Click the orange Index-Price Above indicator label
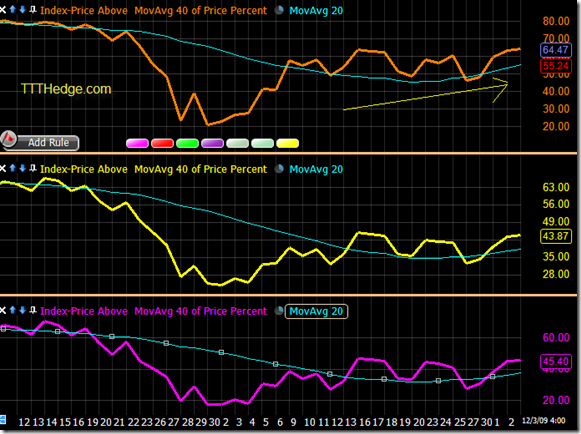 tap(84, 10)
